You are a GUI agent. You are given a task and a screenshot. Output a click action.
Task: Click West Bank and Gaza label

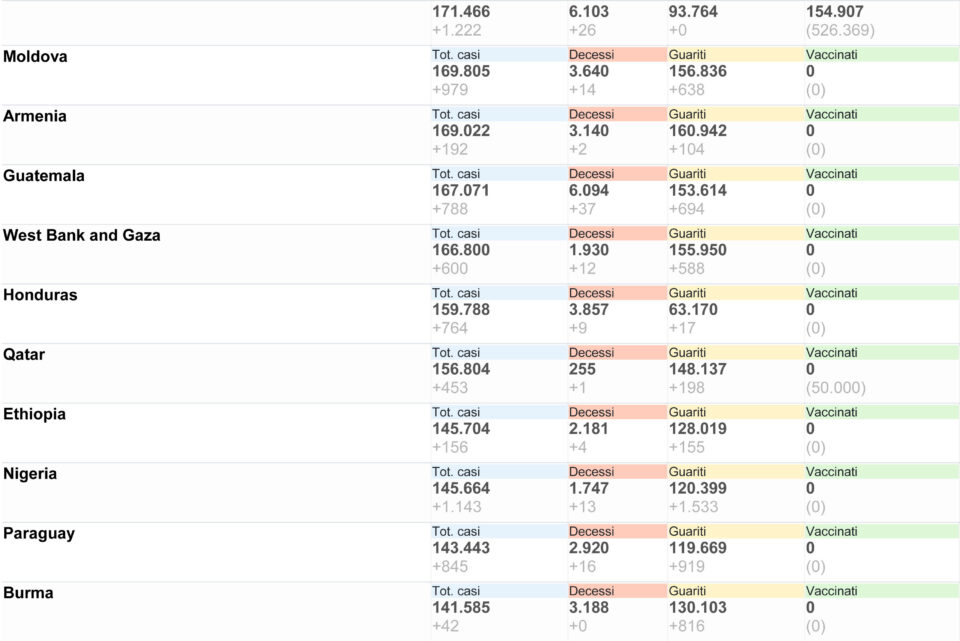click(x=81, y=235)
